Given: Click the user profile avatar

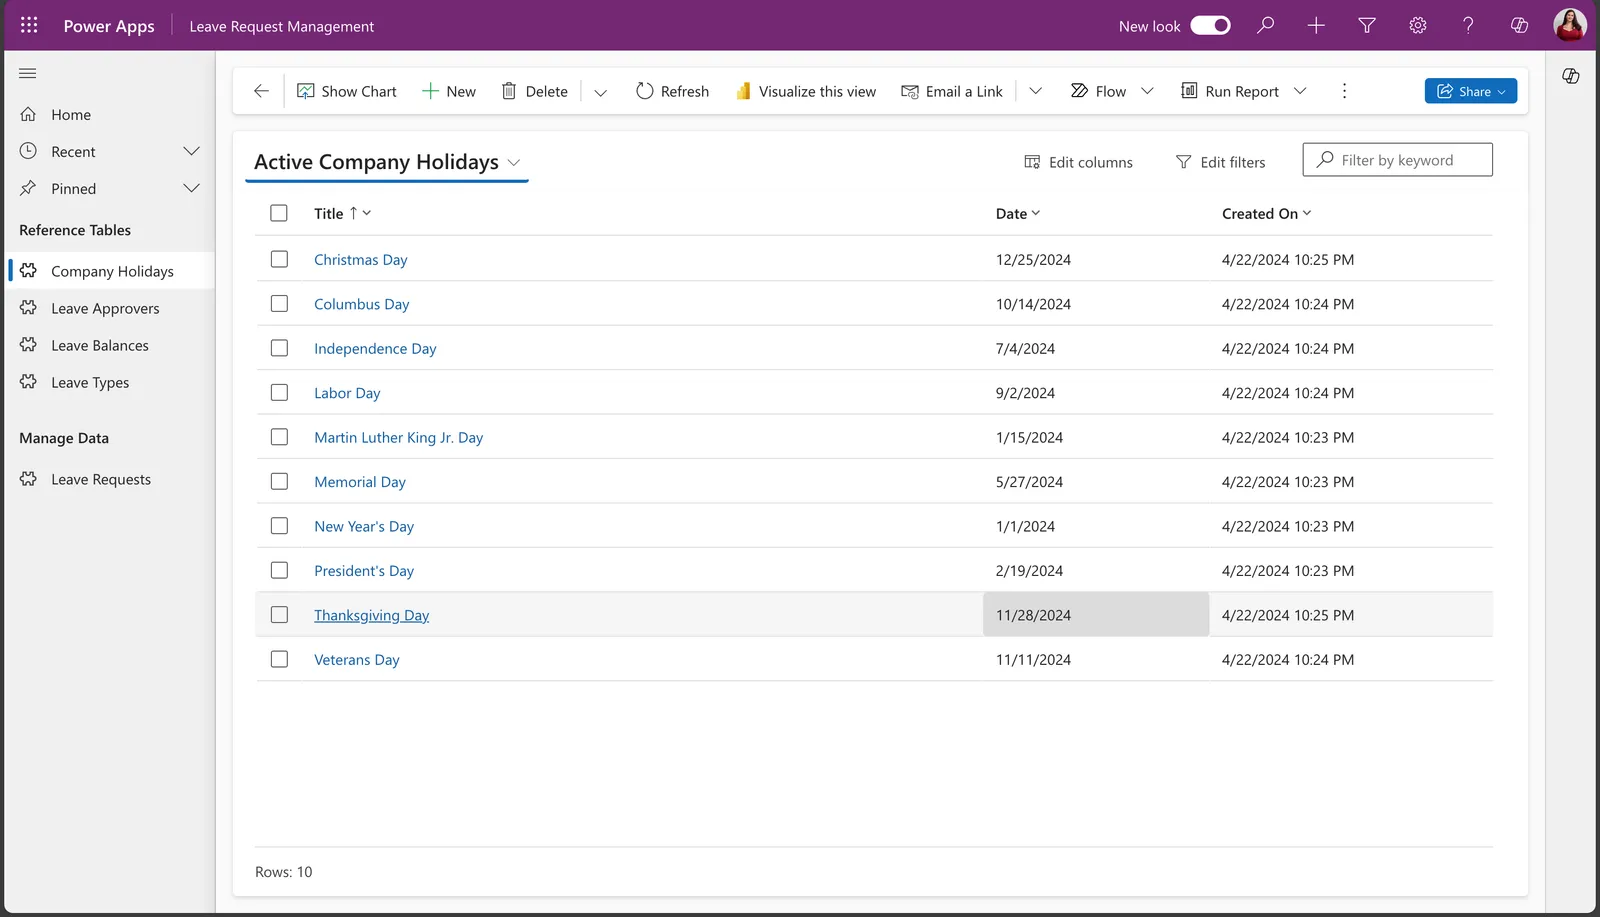Looking at the screenshot, I should 1570,25.
